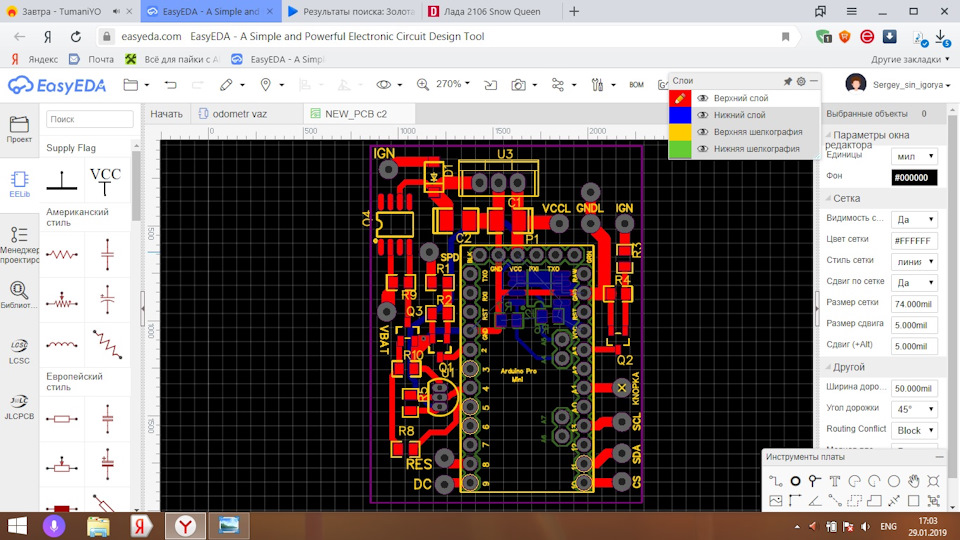Open the Сдвиг по сетке dropdown
The width and height of the screenshot is (960, 540).
point(914,283)
